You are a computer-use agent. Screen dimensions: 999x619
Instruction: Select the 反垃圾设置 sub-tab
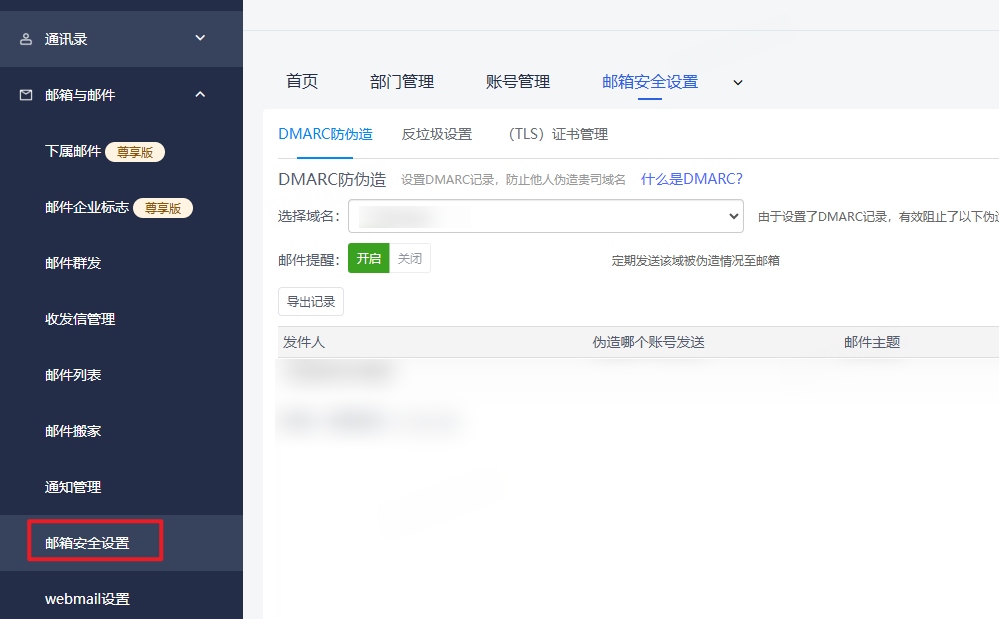point(437,134)
